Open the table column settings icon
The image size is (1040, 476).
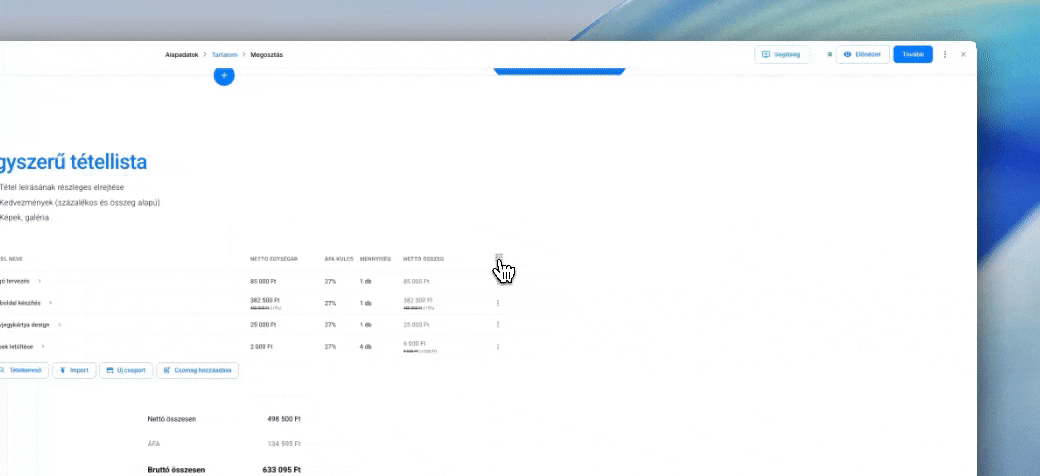(x=499, y=258)
